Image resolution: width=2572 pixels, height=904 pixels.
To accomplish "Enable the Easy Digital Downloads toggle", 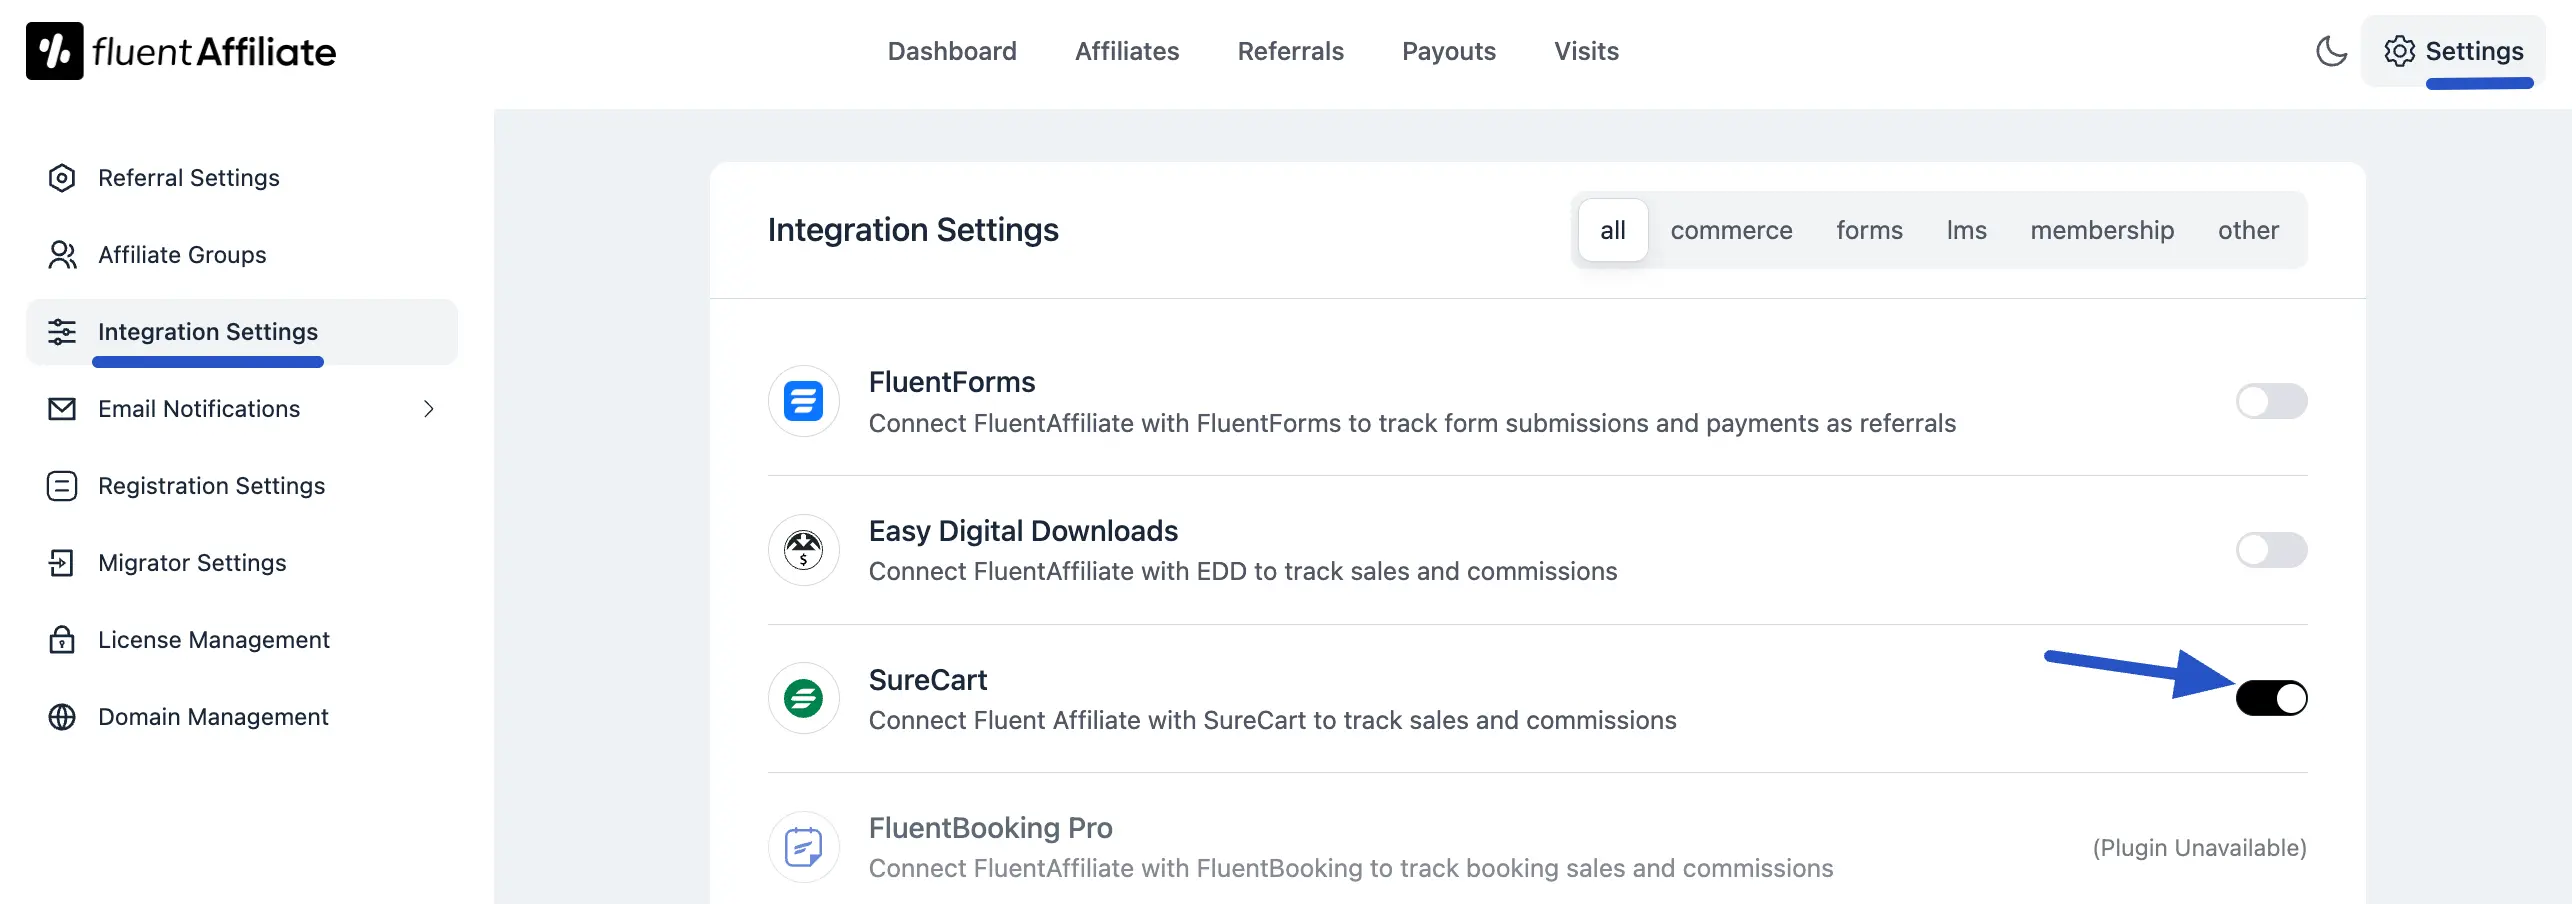I will click(2270, 549).
